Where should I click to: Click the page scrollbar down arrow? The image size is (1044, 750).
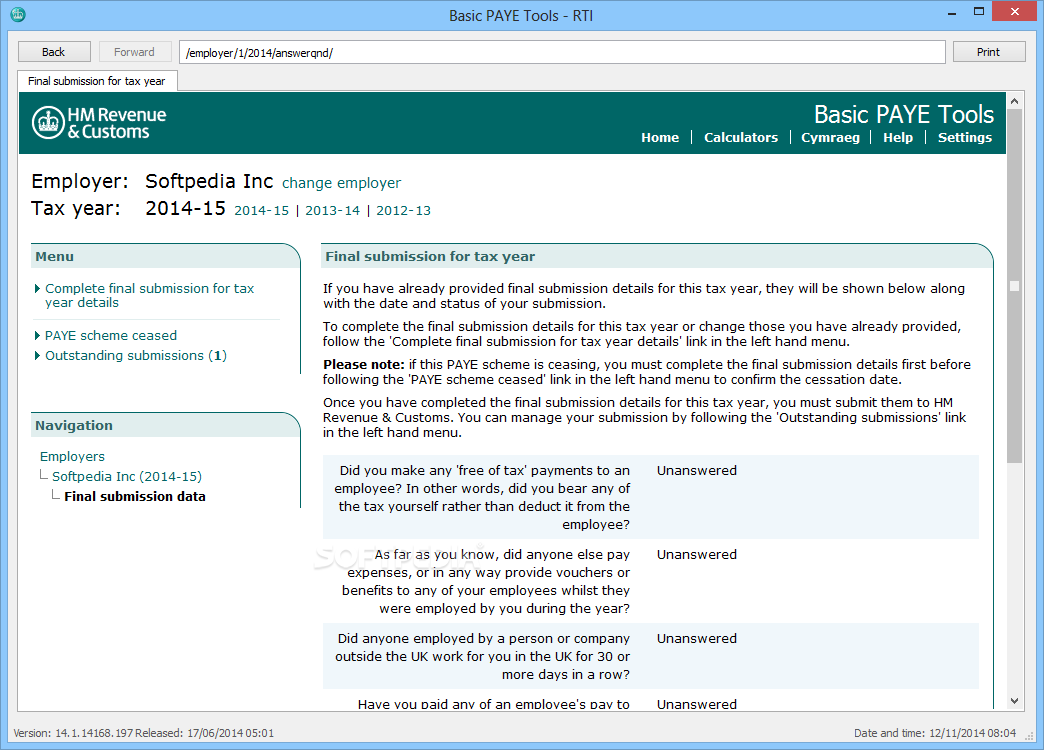pos(1014,701)
